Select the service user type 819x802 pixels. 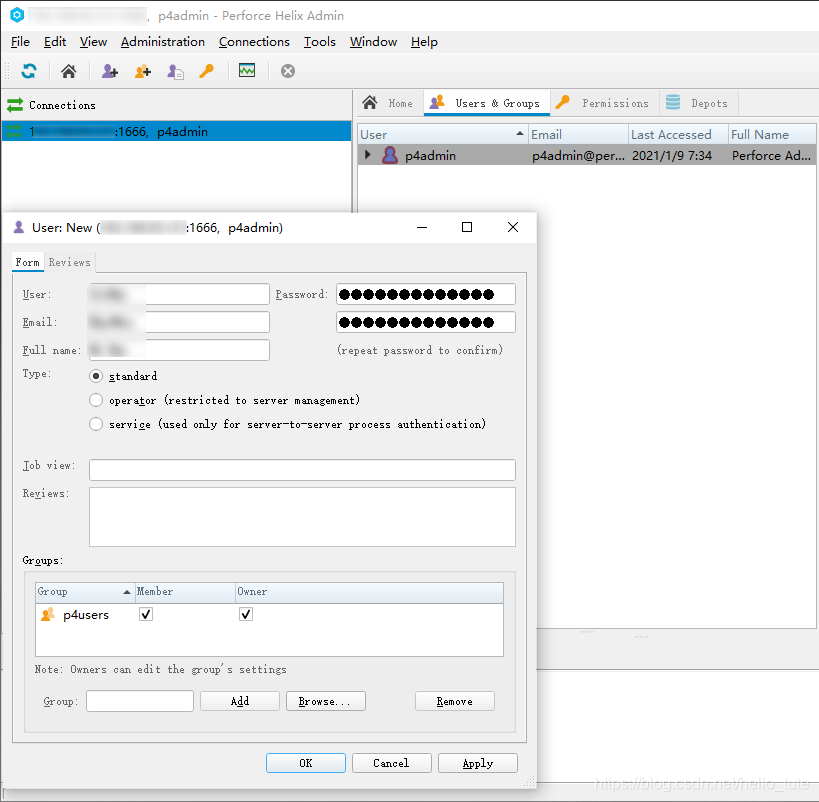pos(96,424)
